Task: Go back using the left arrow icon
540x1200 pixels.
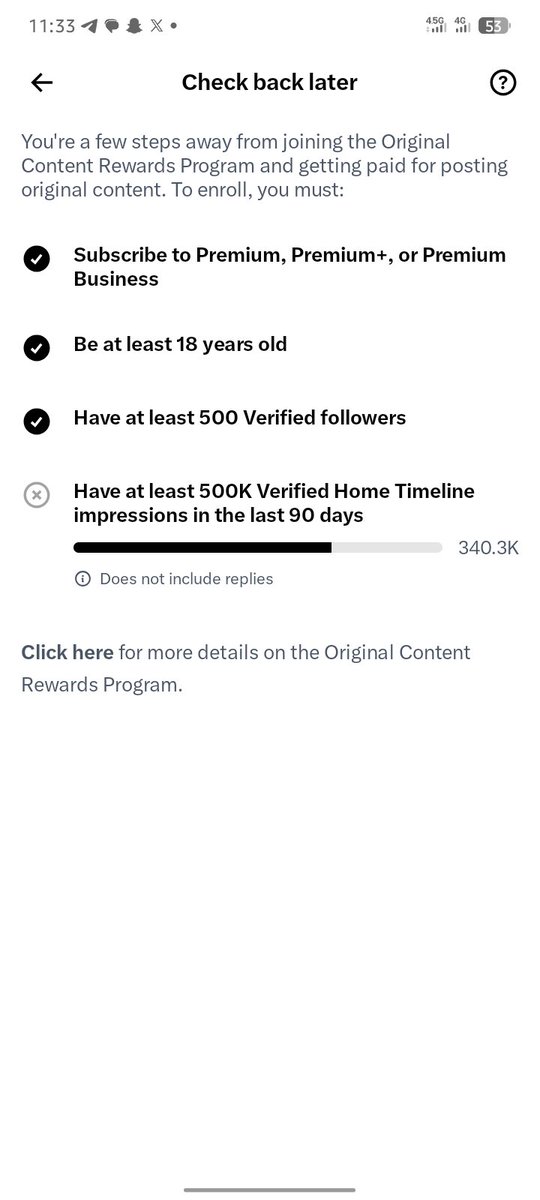Action: tap(41, 83)
